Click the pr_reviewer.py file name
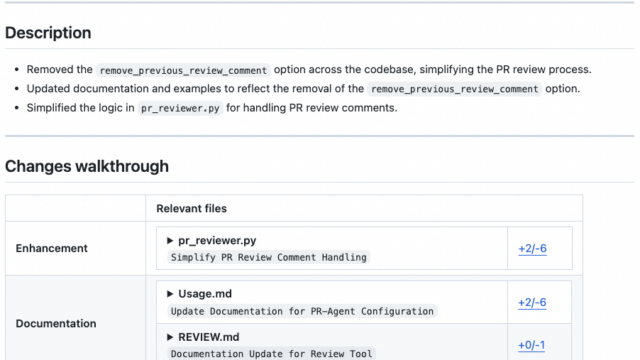The image size is (640, 360). coord(217,241)
